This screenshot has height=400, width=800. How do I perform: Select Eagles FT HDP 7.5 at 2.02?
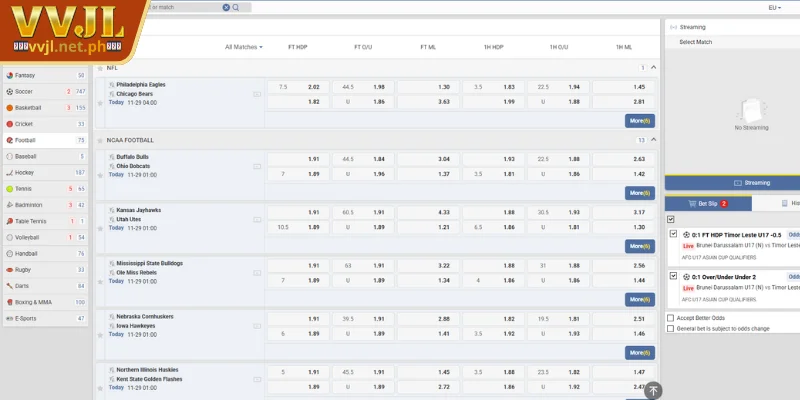[298, 87]
